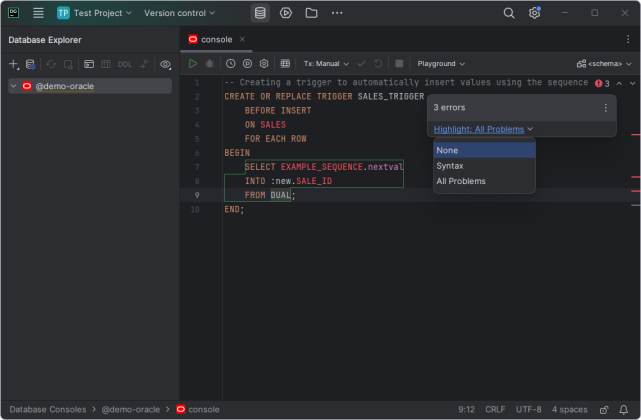Click the Search Everywhere magnifier

[x=509, y=13]
